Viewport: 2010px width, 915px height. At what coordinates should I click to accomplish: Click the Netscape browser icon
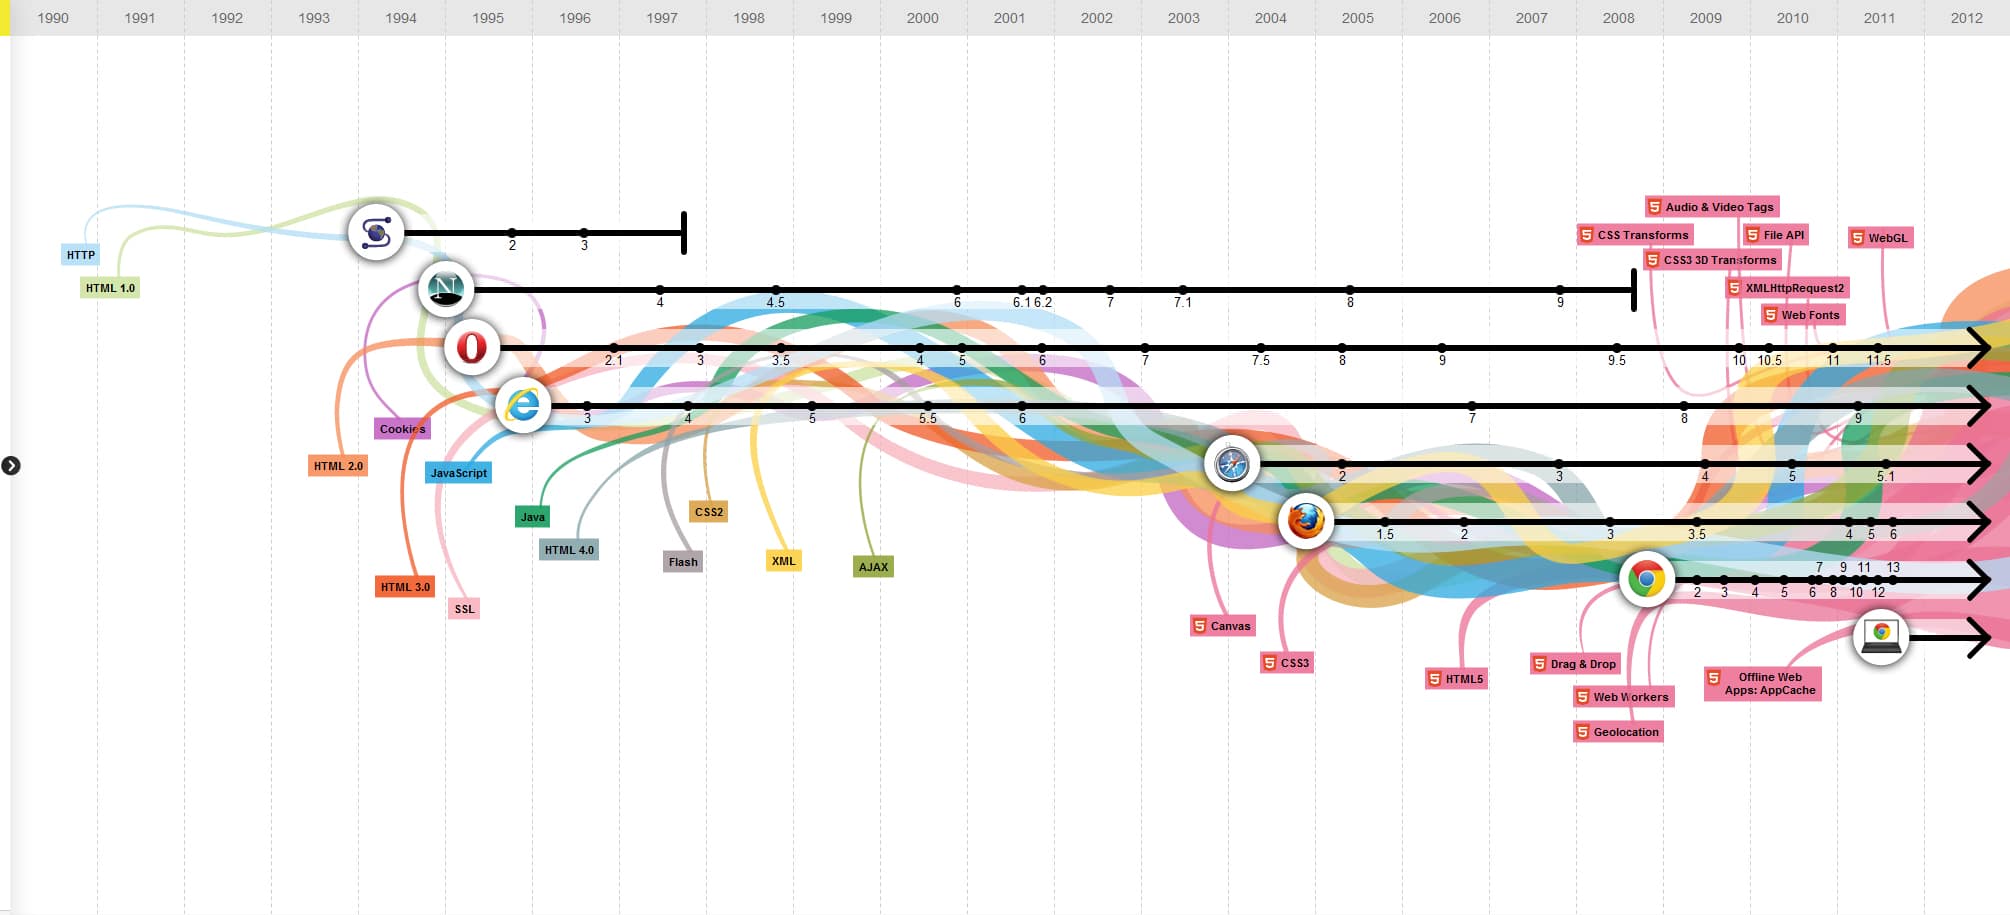447,290
